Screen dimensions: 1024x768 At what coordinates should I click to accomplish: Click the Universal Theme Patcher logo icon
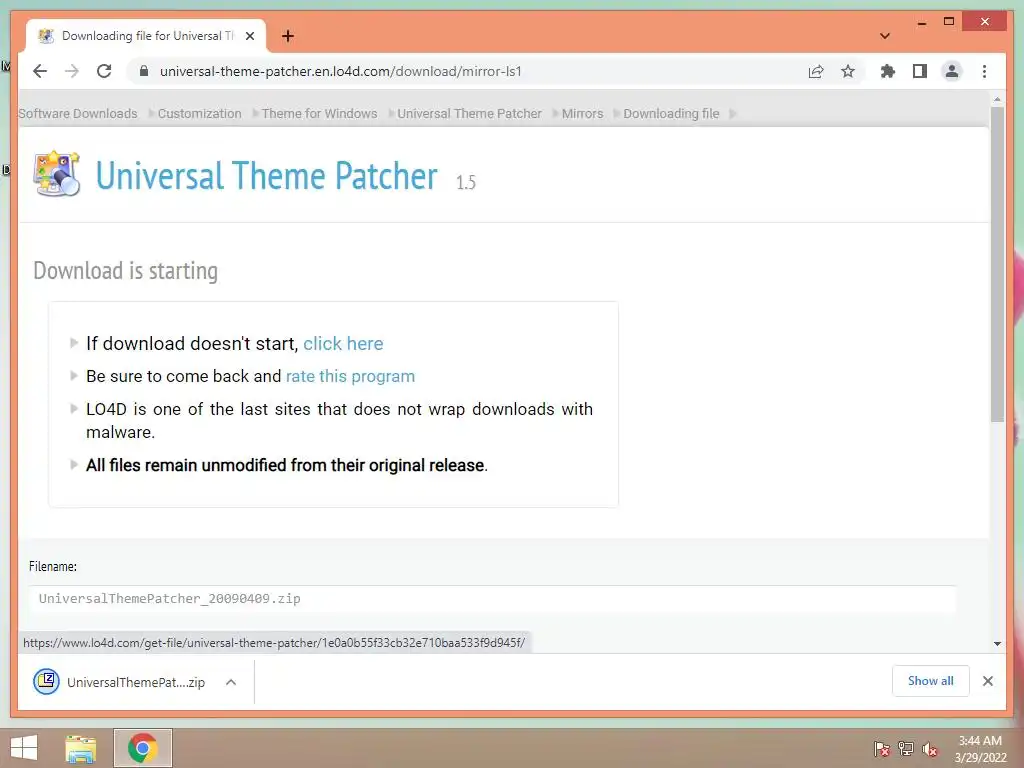point(57,174)
